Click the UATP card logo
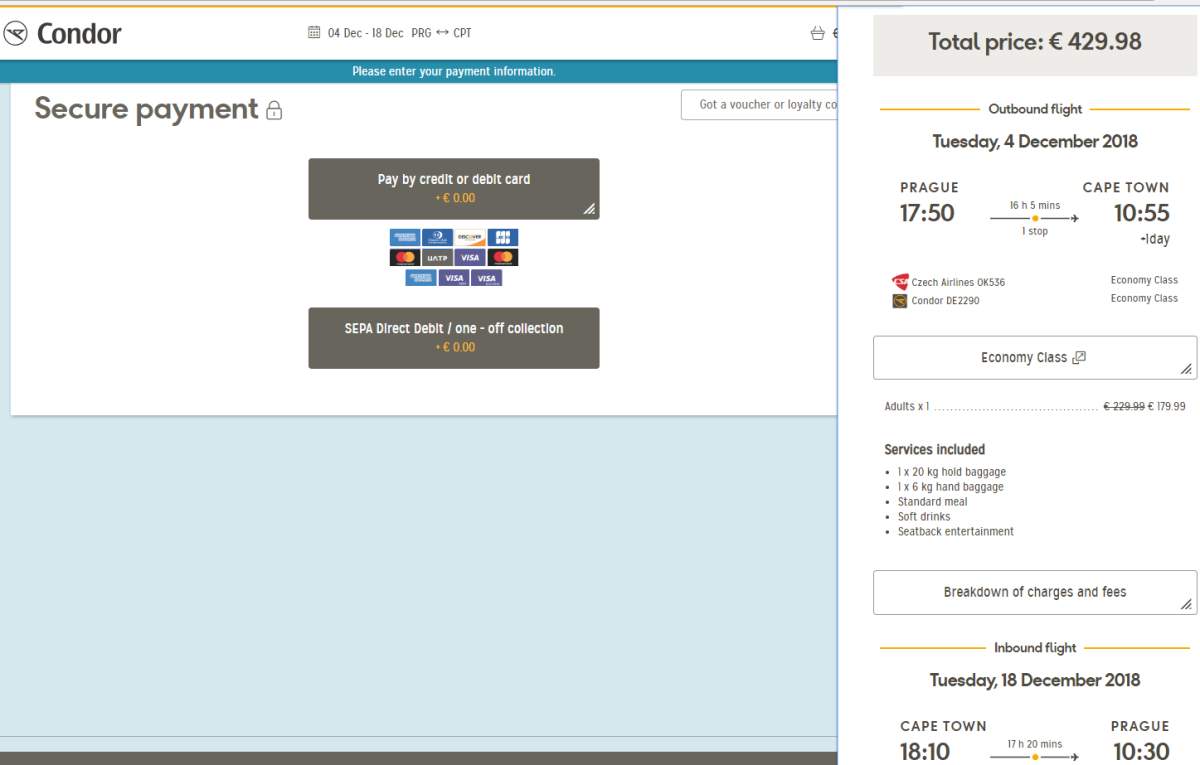This screenshot has height=765, width=1200. [437, 258]
